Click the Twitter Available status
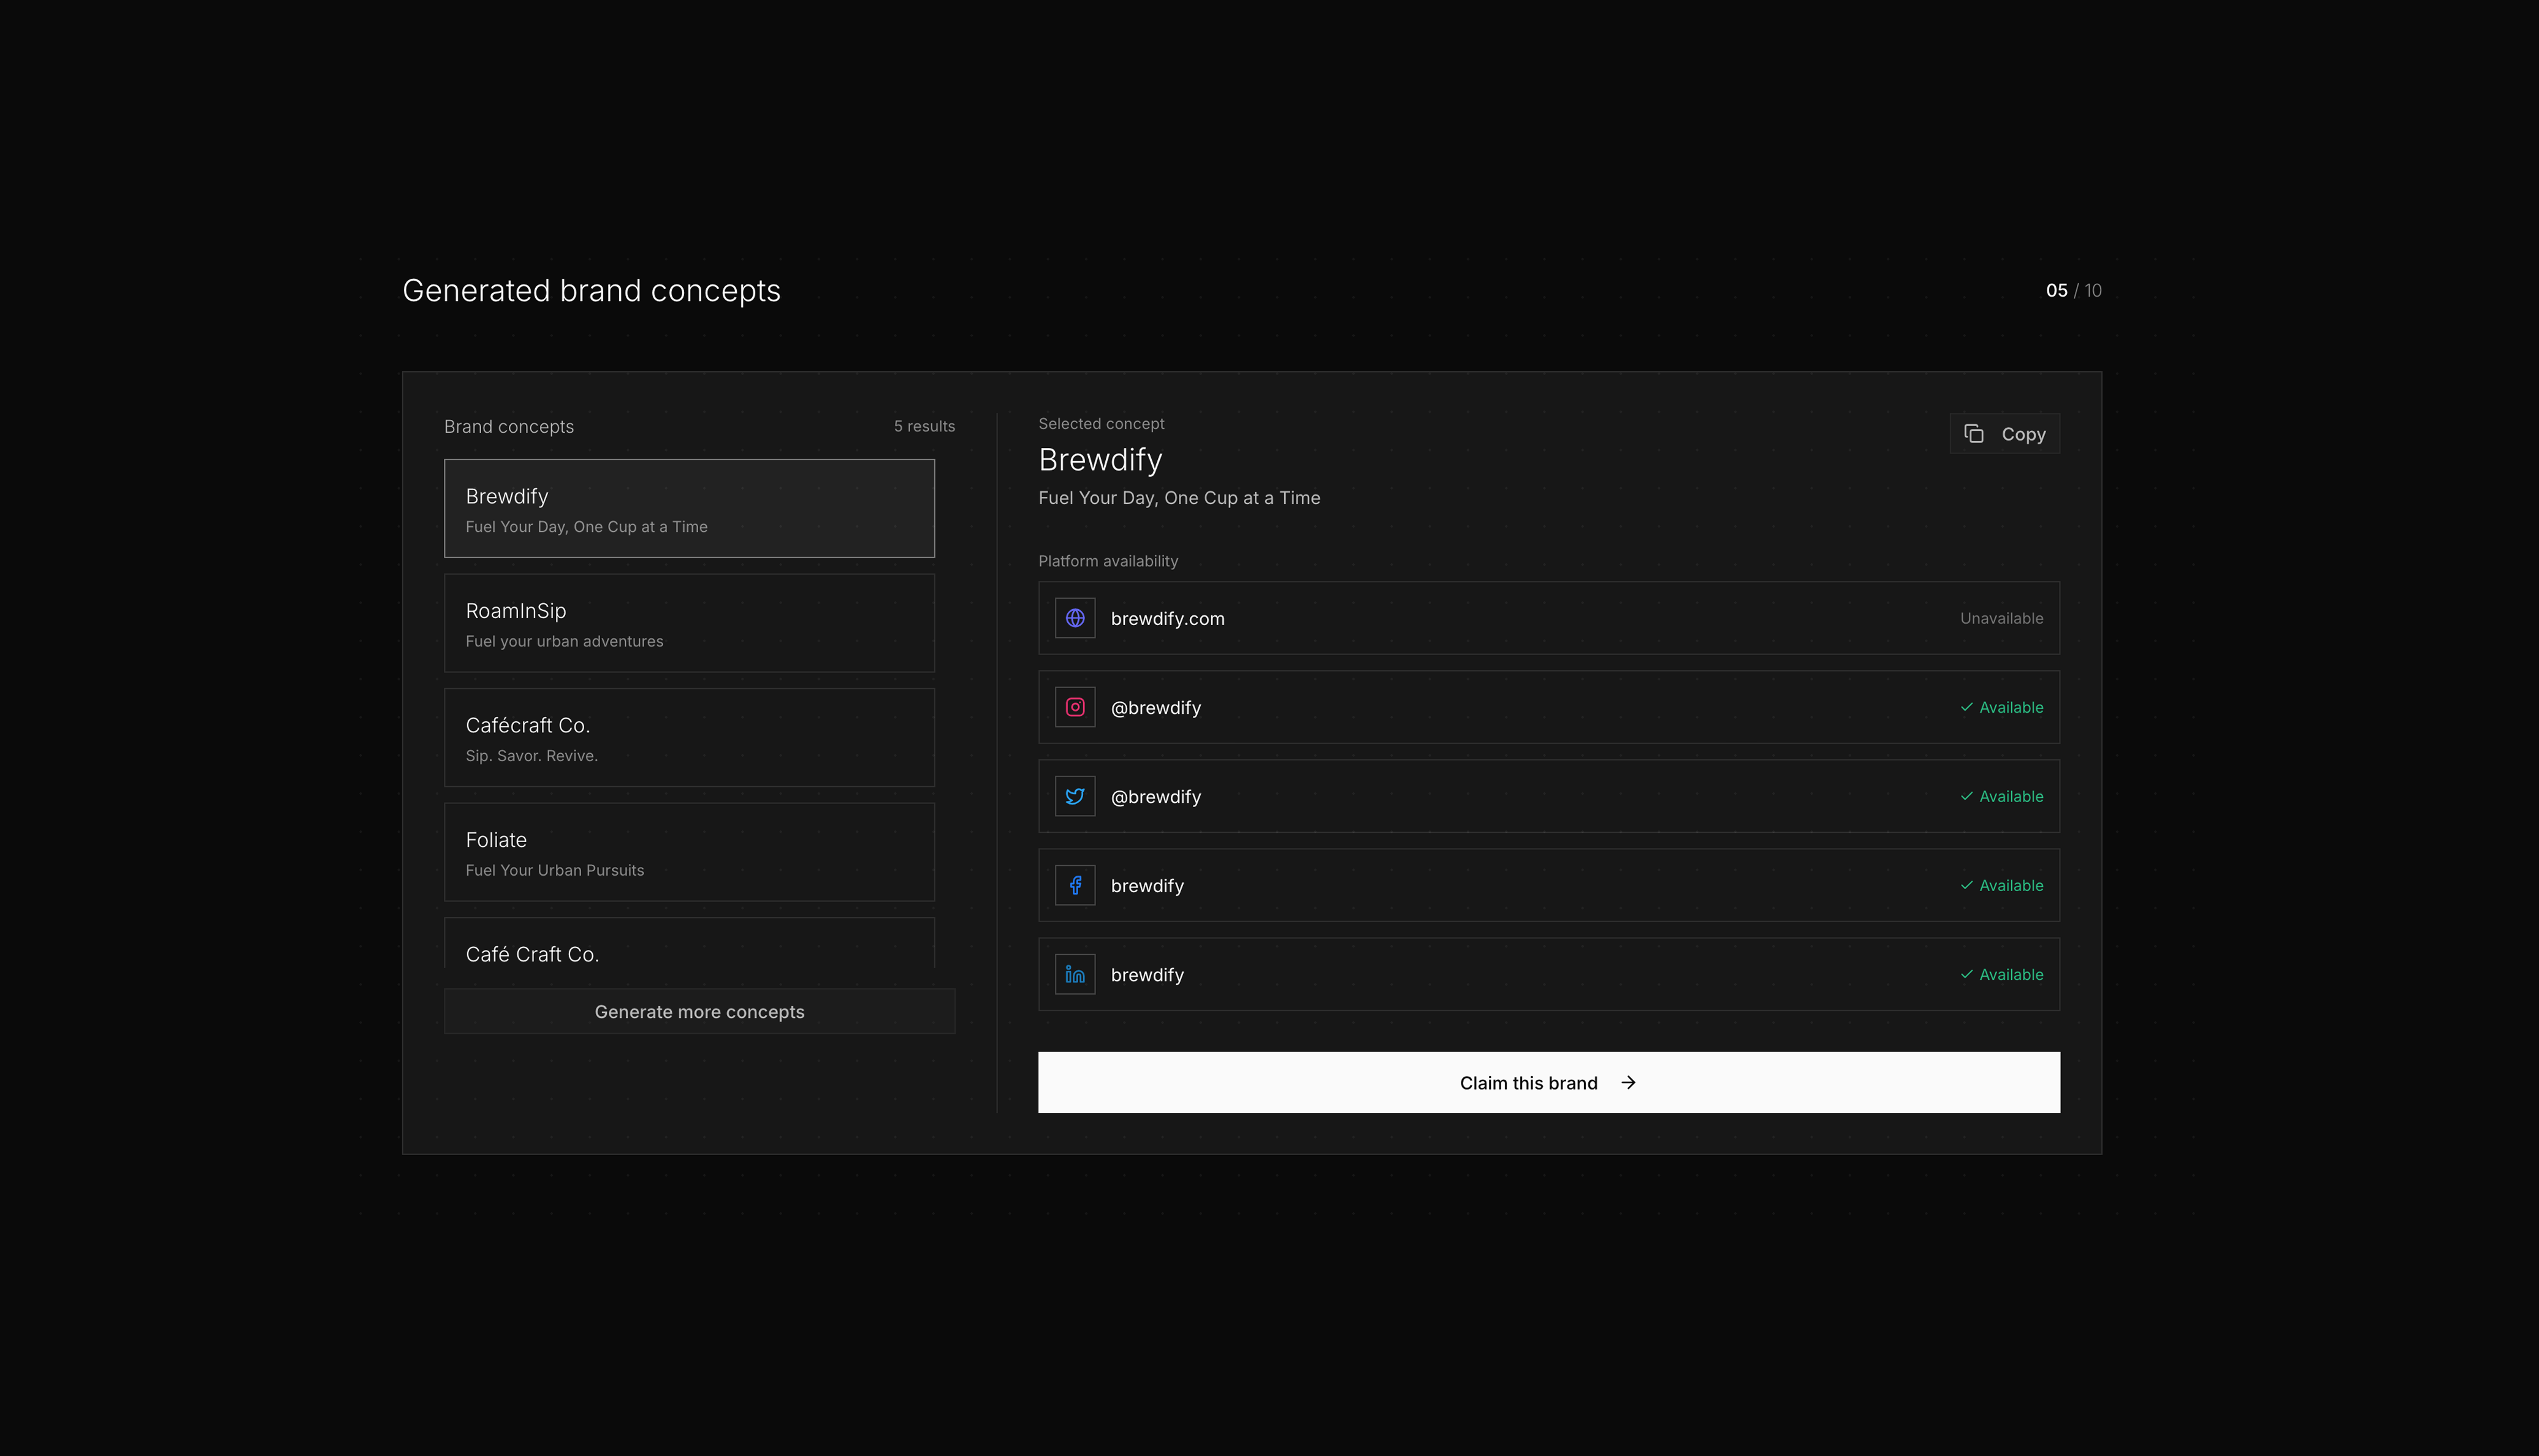2539x1456 pixels. tap(2001, 796)
